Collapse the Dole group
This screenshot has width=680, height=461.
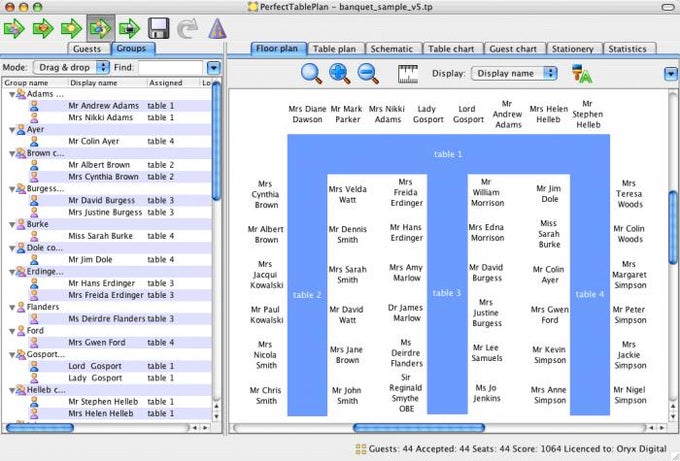point(12,248)
